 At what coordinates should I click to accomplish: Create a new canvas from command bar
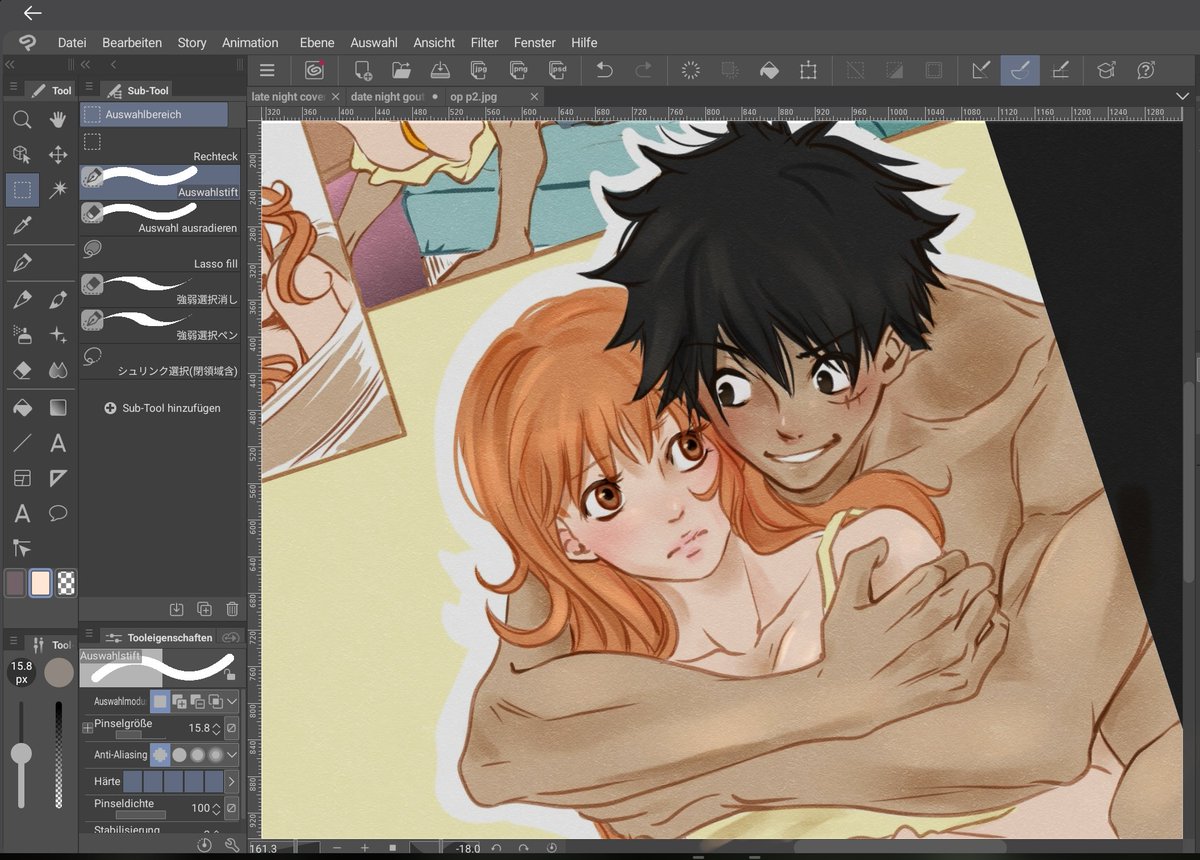363,70
